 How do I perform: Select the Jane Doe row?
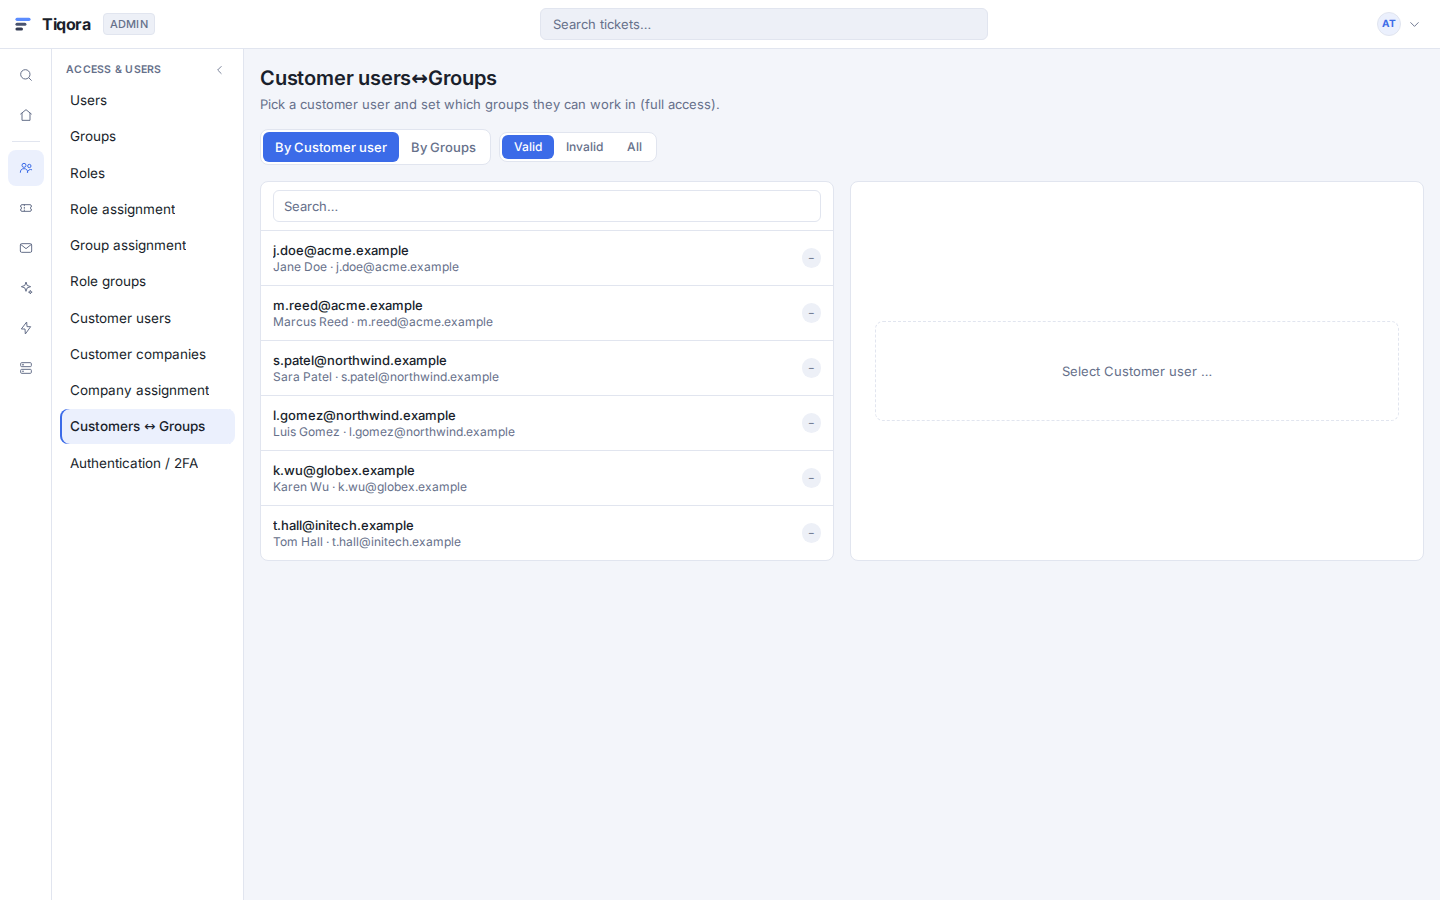(x=547, y=258)
